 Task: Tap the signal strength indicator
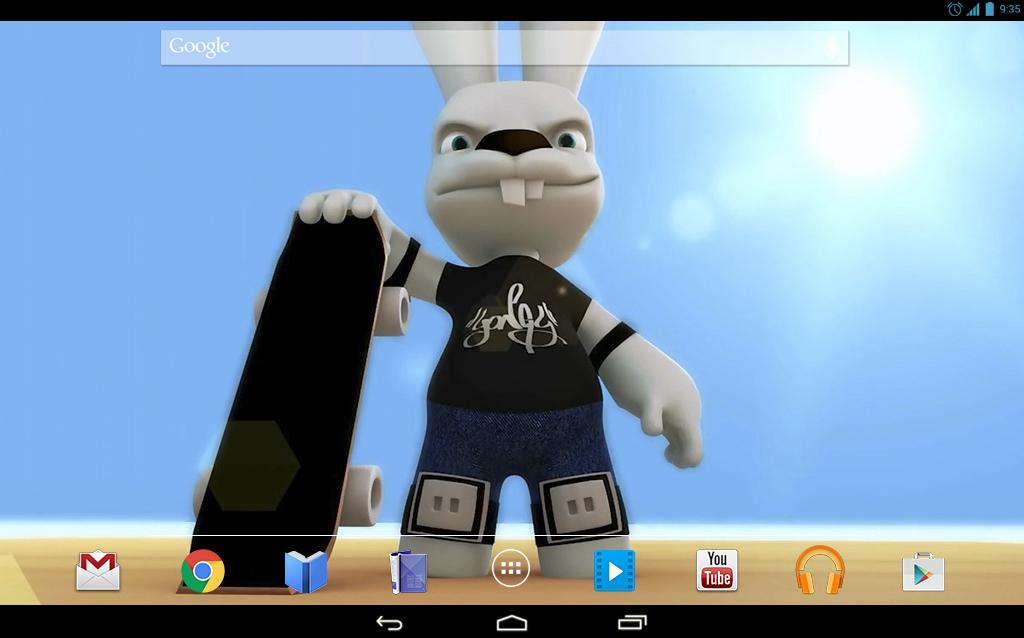[973, 9]
